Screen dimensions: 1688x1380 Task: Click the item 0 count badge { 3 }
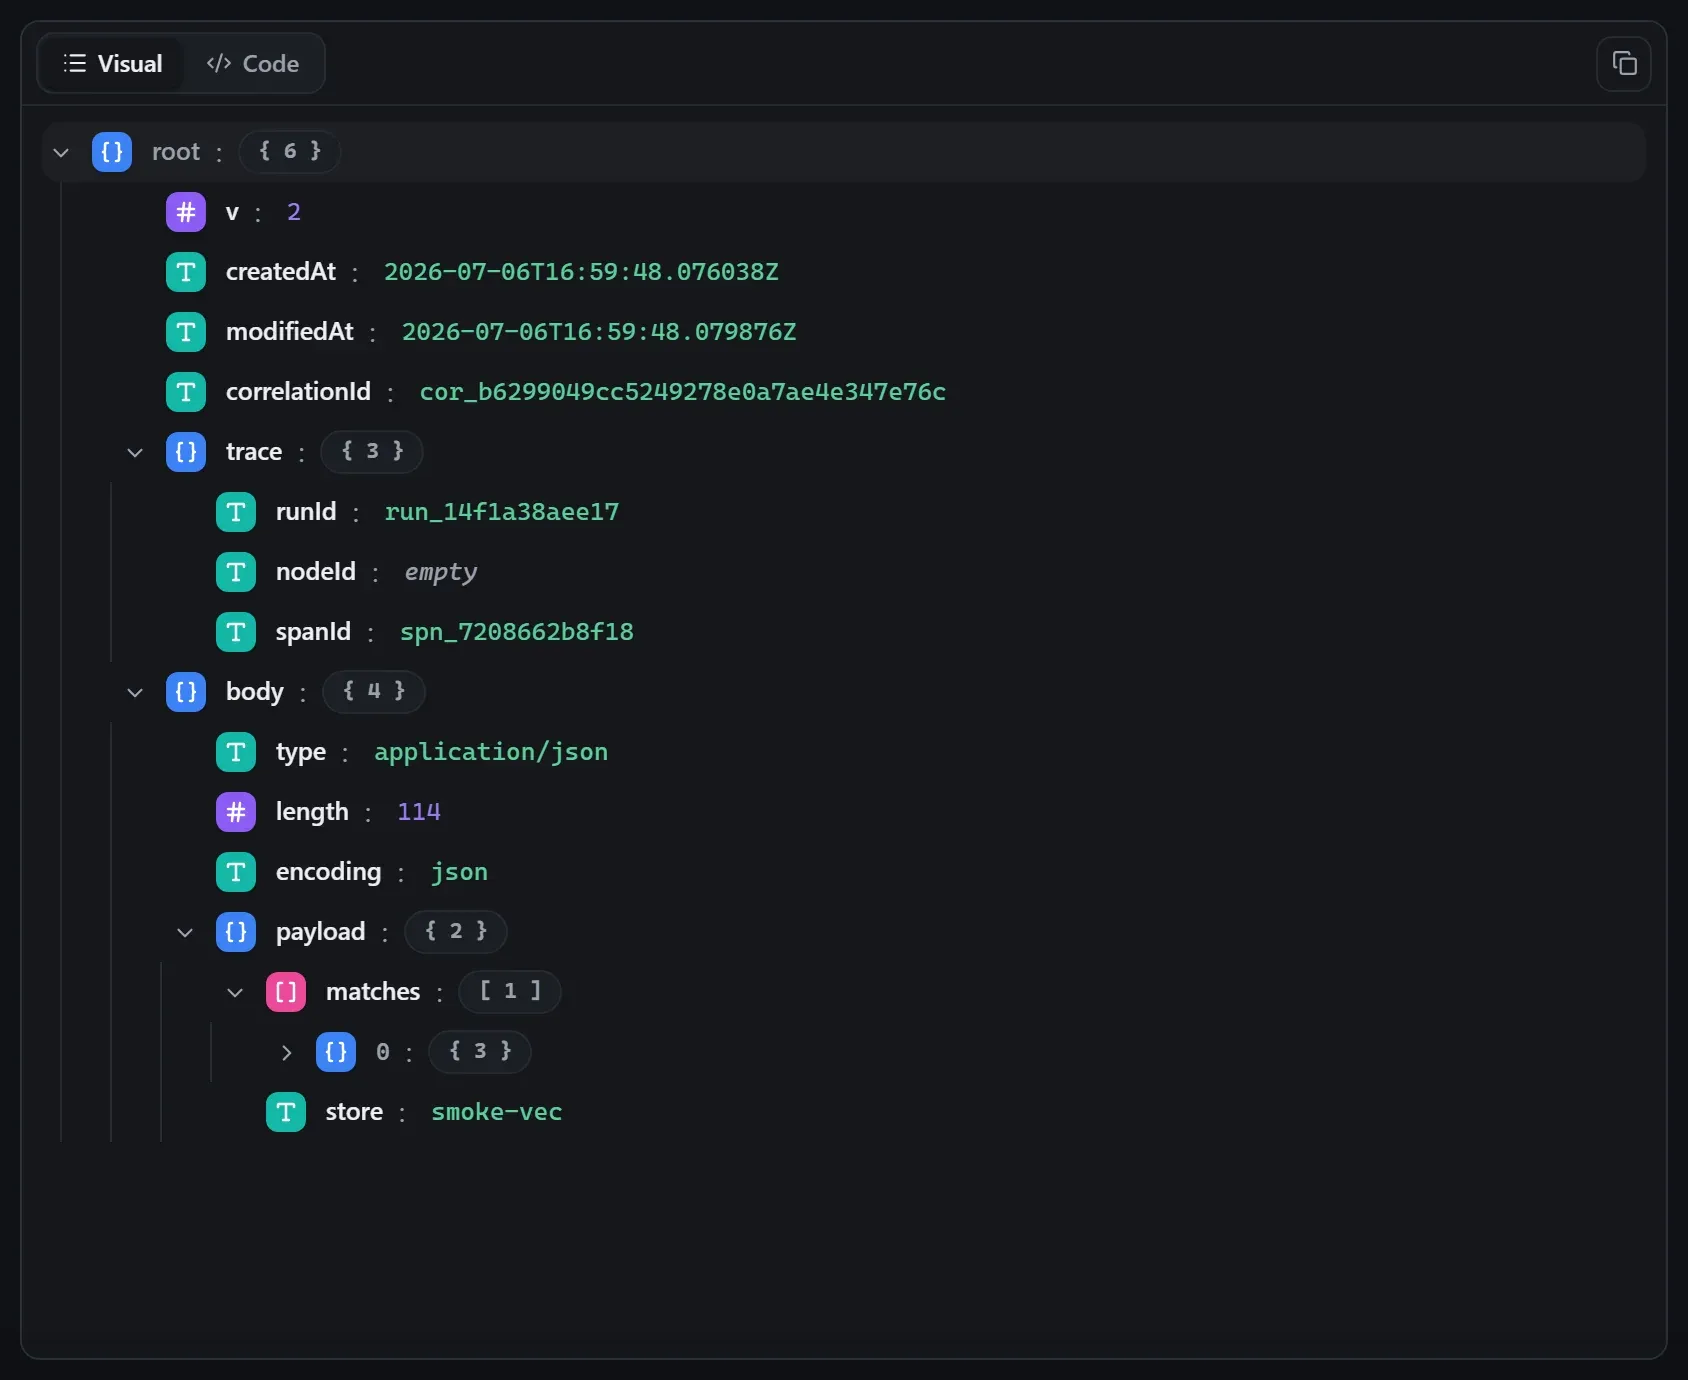click(480, 1051)
